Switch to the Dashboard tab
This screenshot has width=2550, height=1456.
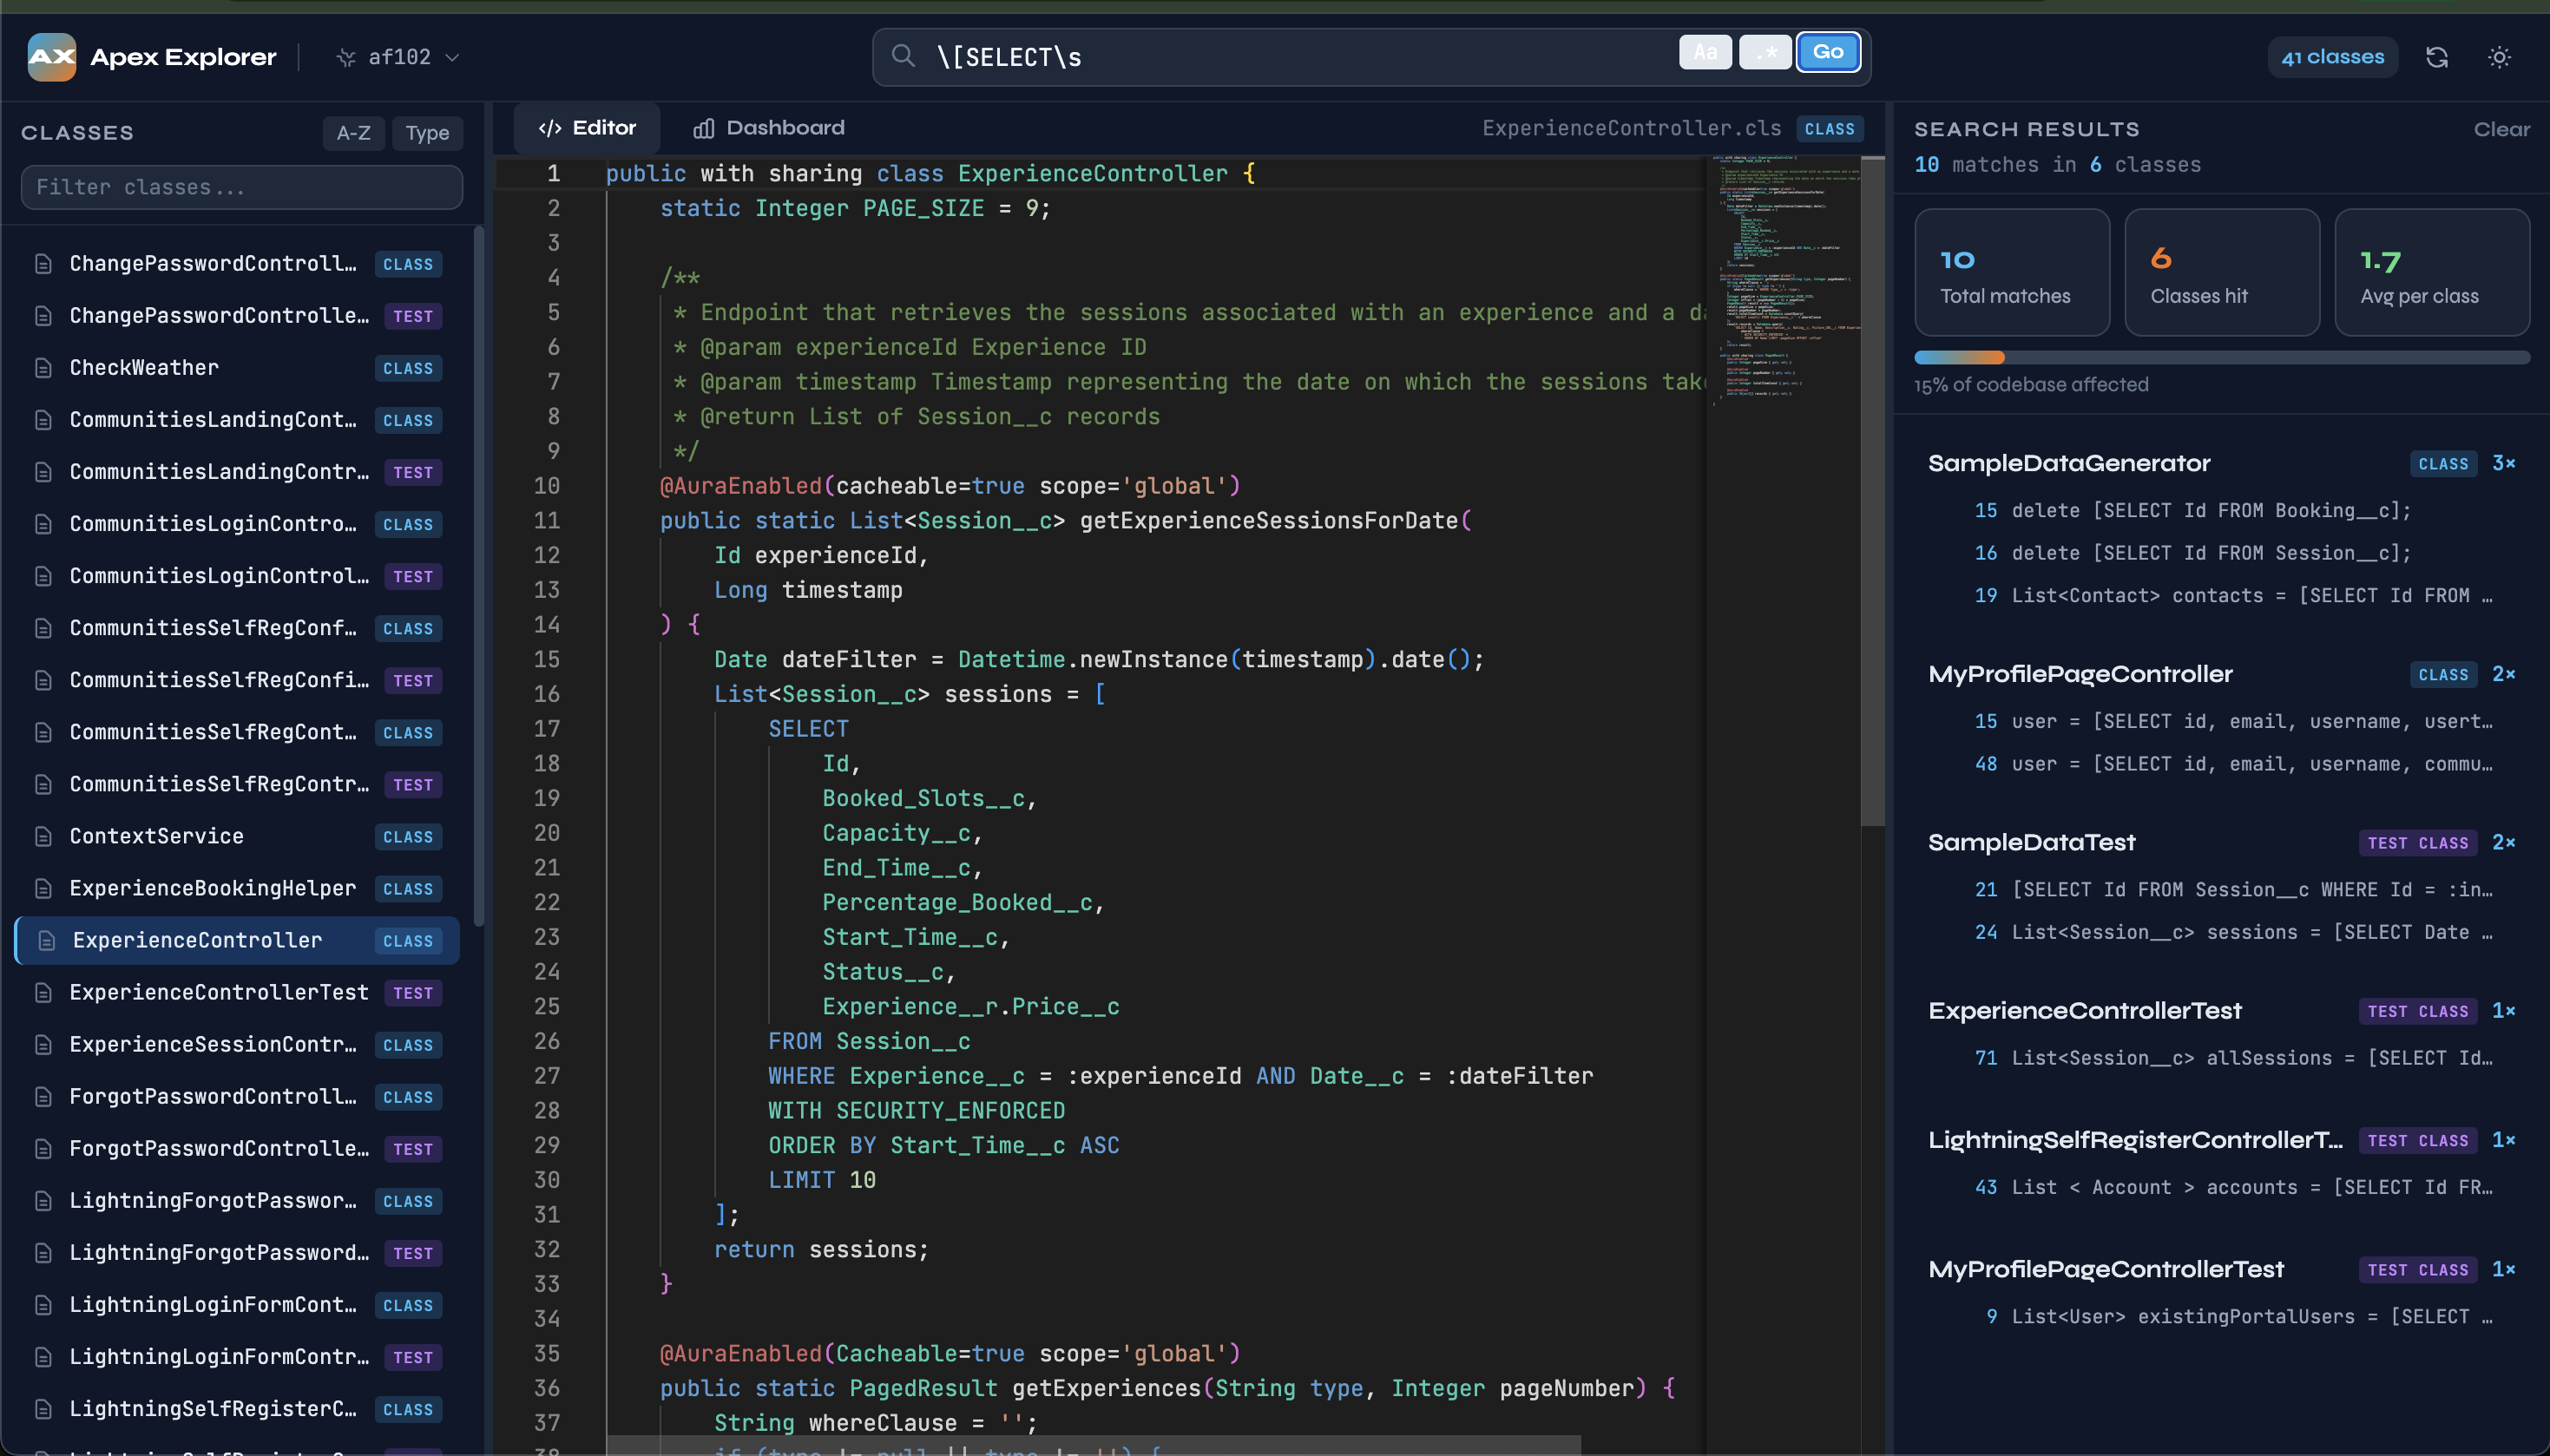click(x=769, y=128)
